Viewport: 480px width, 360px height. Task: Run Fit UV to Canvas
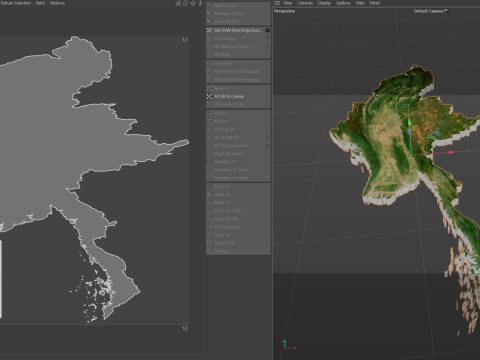click(x=238, y=96)
